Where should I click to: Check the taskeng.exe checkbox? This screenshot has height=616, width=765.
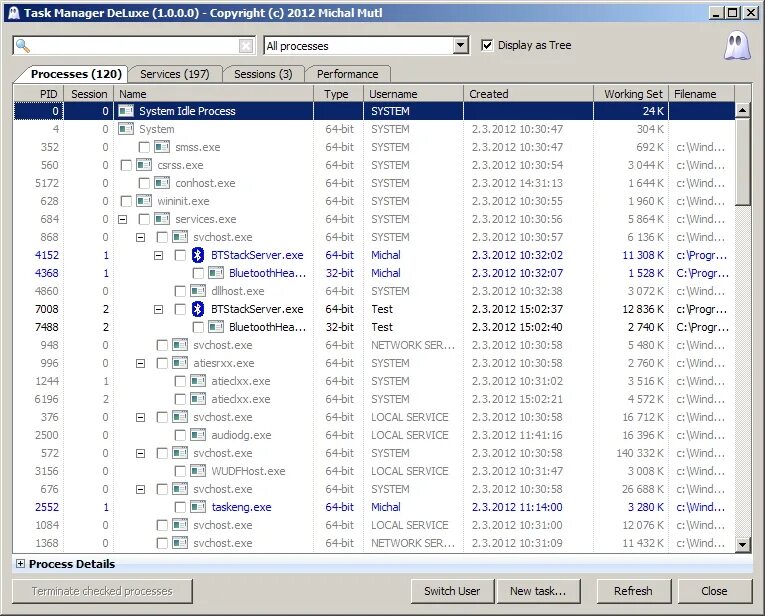(180, 508)
